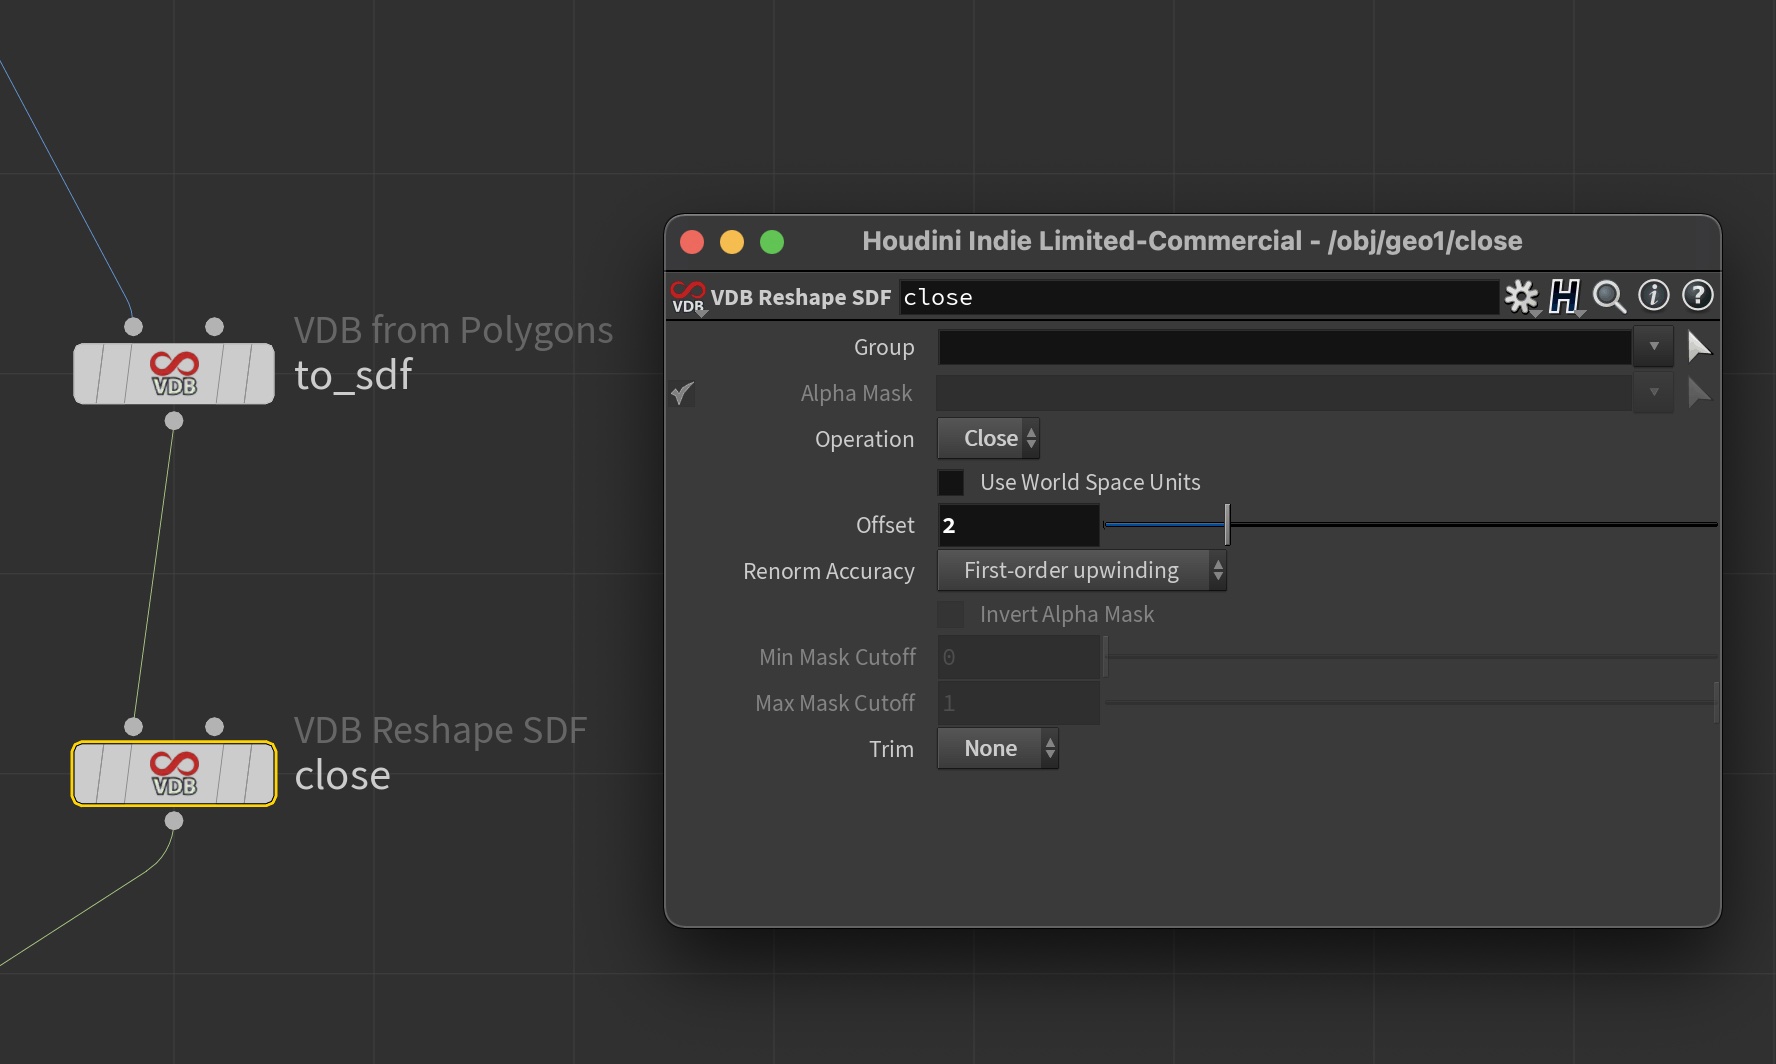Click the Alpha Mask input field
Viewport: 1776px width, 1064px height.
click(x=1285, y=393)
